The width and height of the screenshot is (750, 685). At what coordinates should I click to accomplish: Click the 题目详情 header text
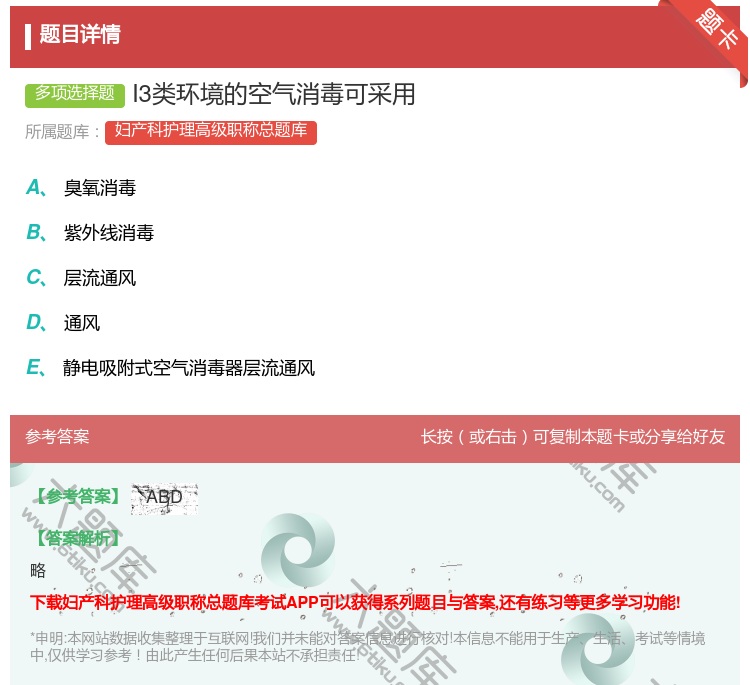coord(79,34)
